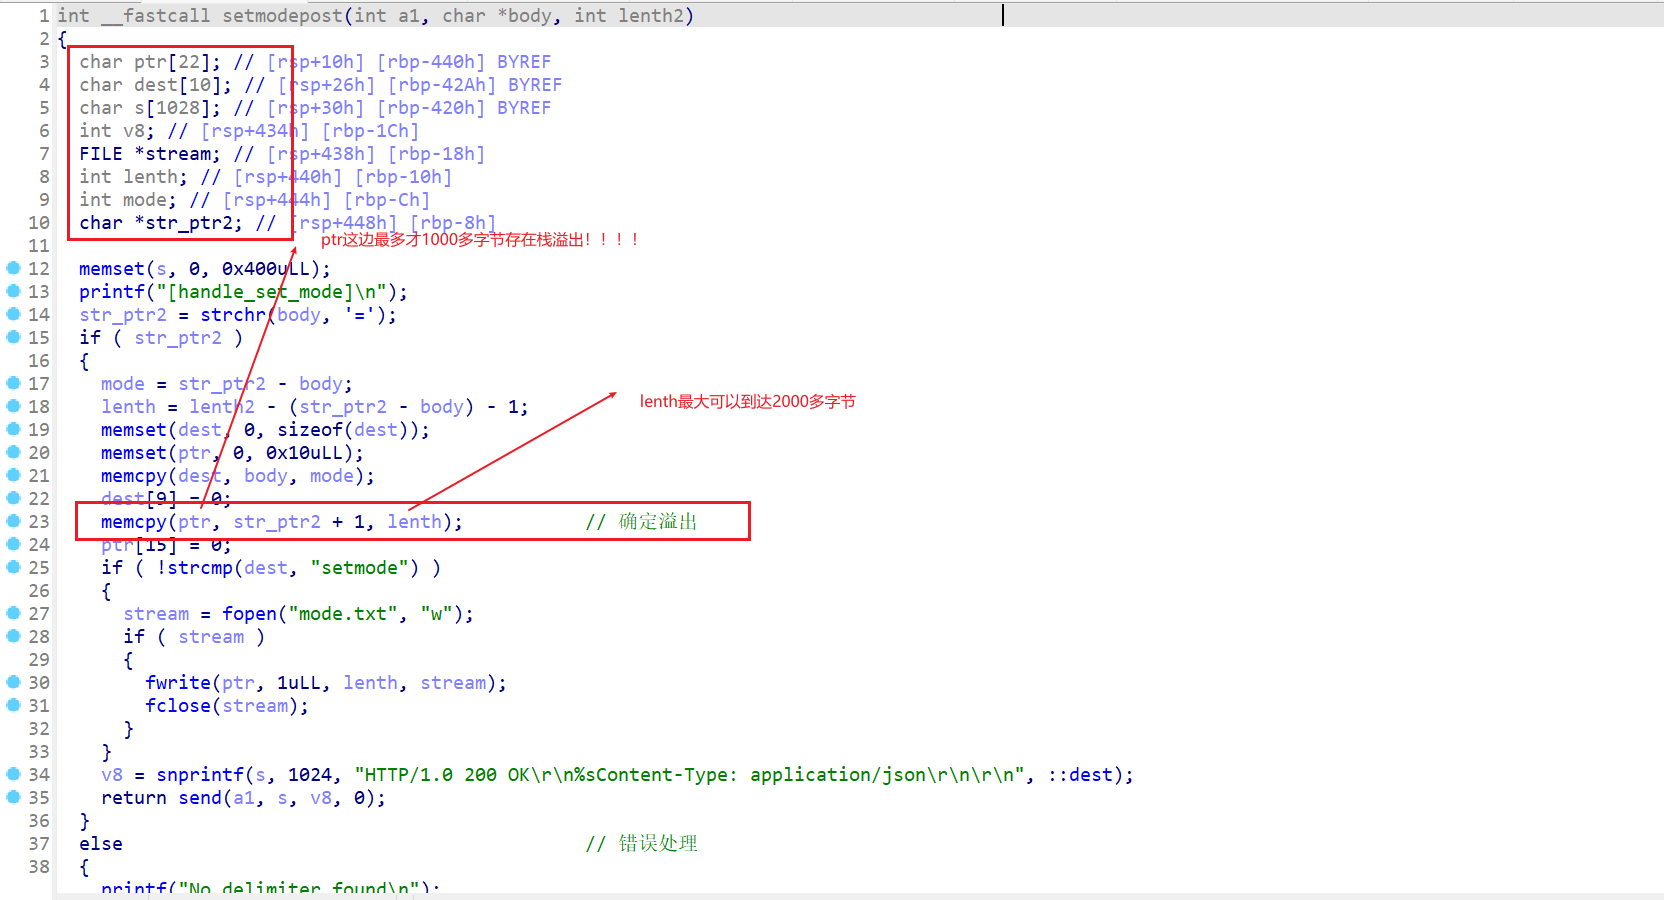
Task: Select the strchr function name
Action: coord(233,315)
